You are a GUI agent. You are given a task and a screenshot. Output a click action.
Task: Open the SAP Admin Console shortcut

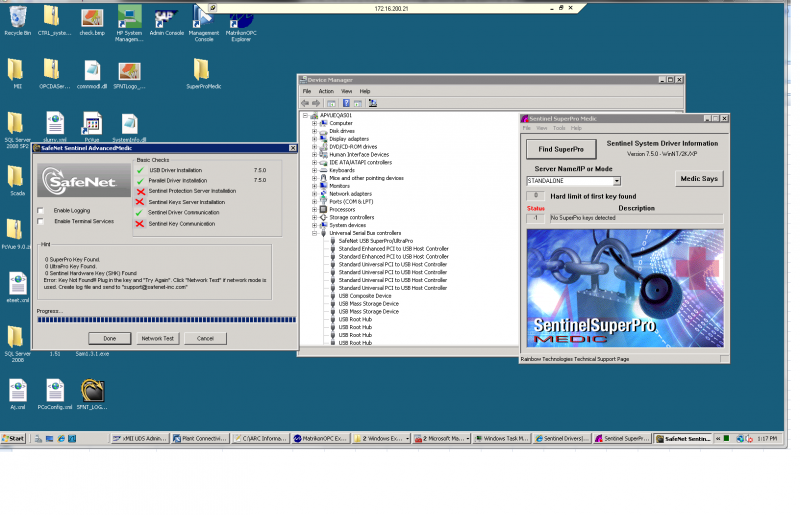pos(166,20)
